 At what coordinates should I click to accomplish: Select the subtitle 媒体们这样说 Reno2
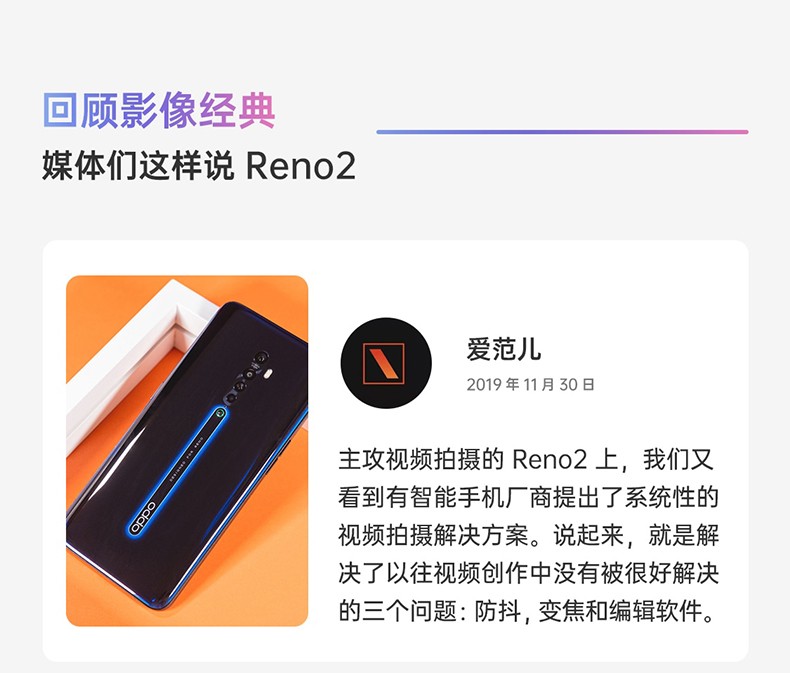(199, 166)
